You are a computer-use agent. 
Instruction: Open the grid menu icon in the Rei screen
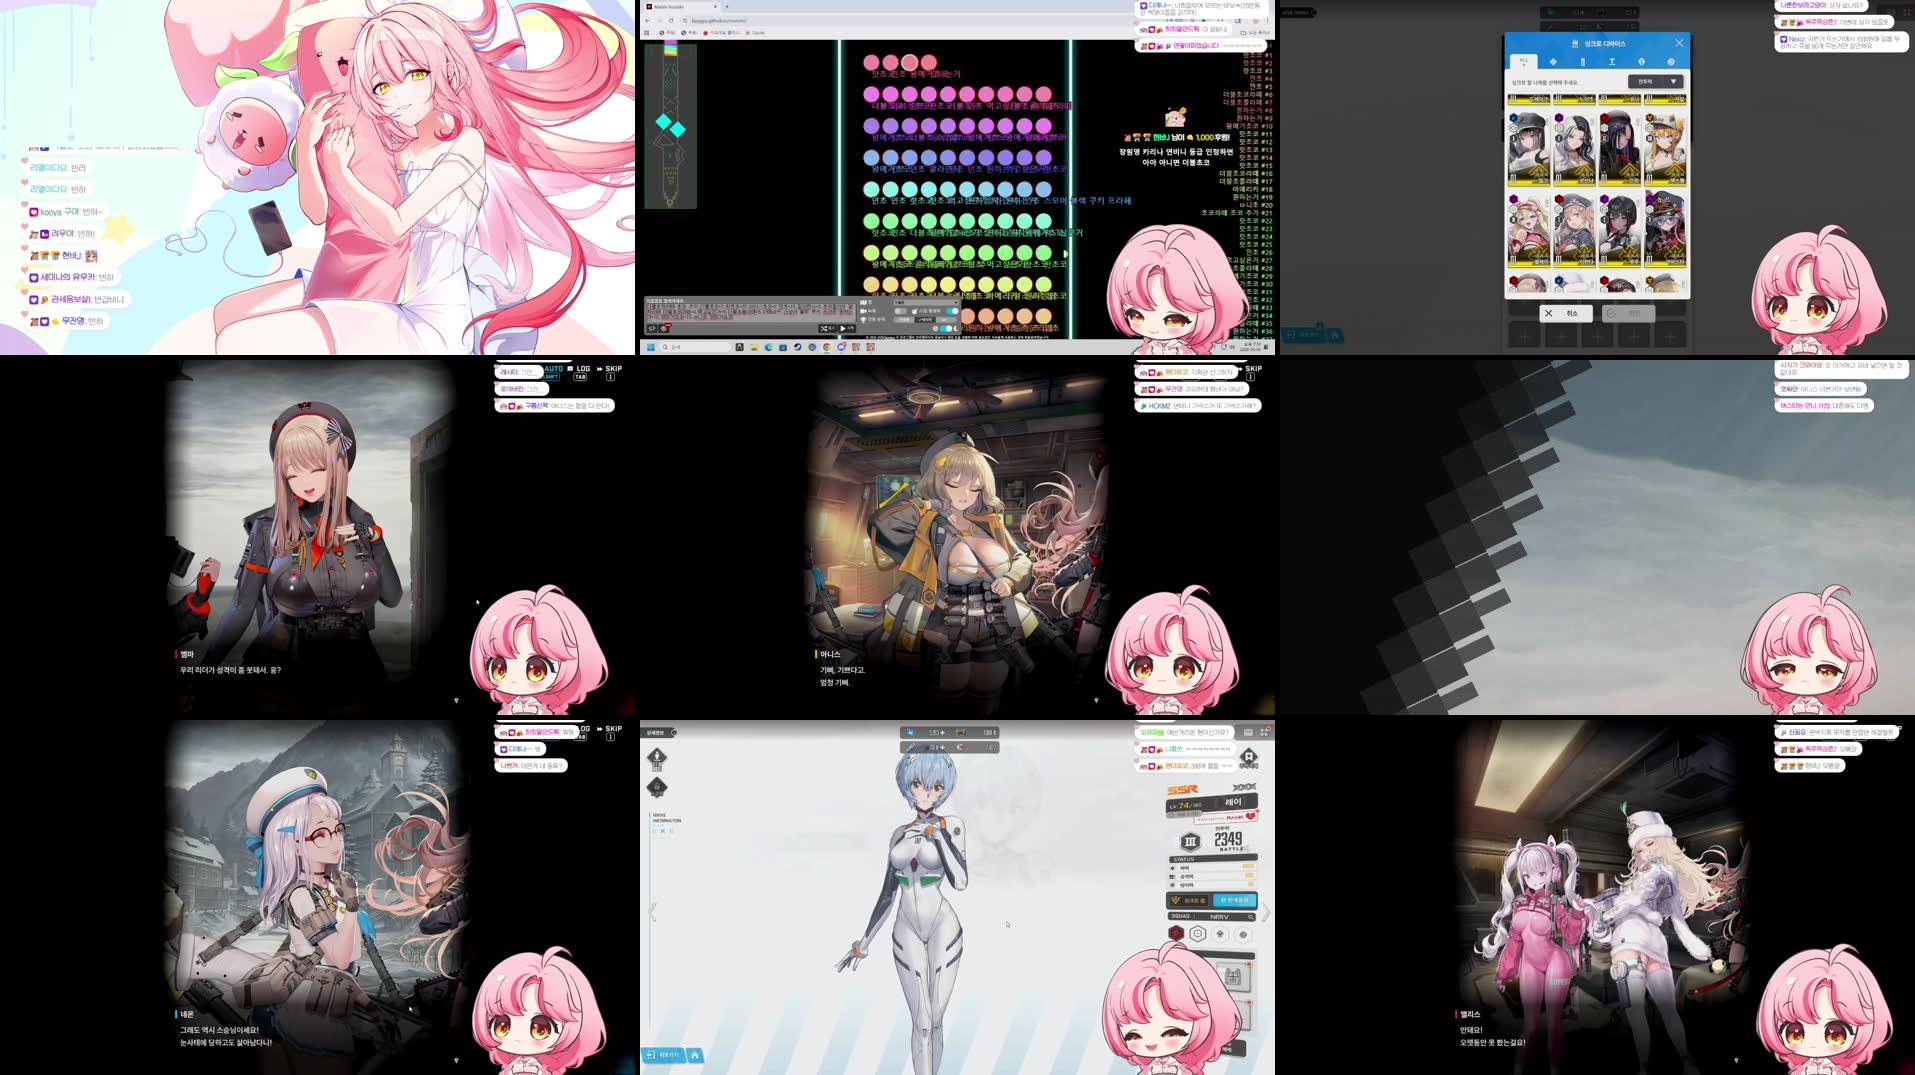1265,732
